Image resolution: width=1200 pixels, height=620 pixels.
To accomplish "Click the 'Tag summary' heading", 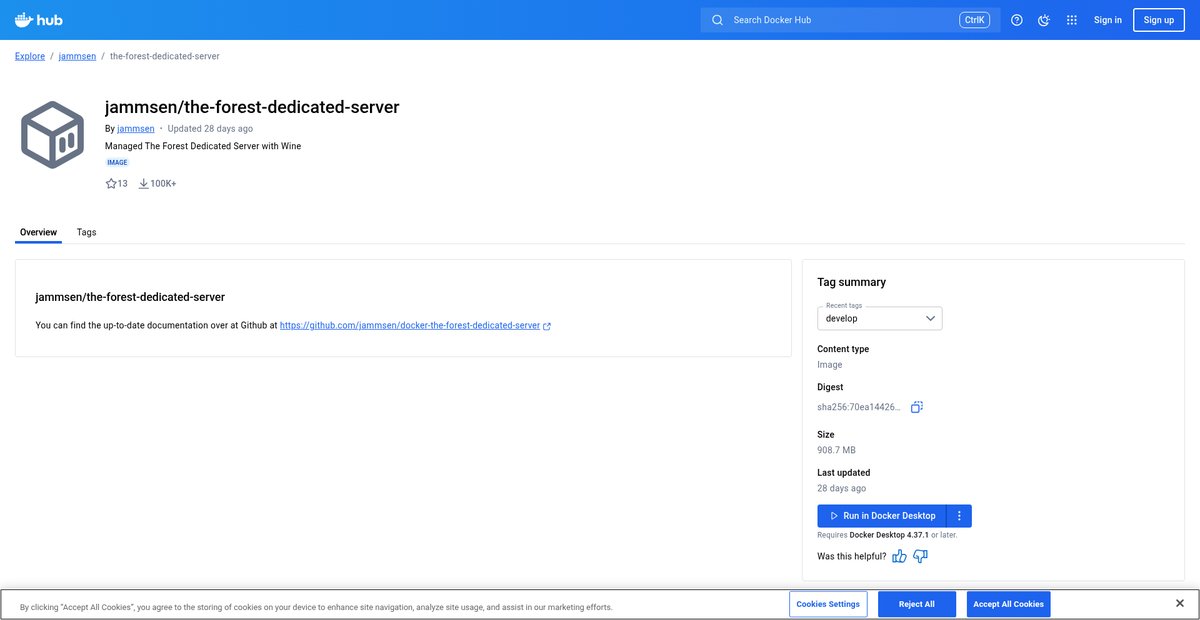I will [x=851, y=282].
